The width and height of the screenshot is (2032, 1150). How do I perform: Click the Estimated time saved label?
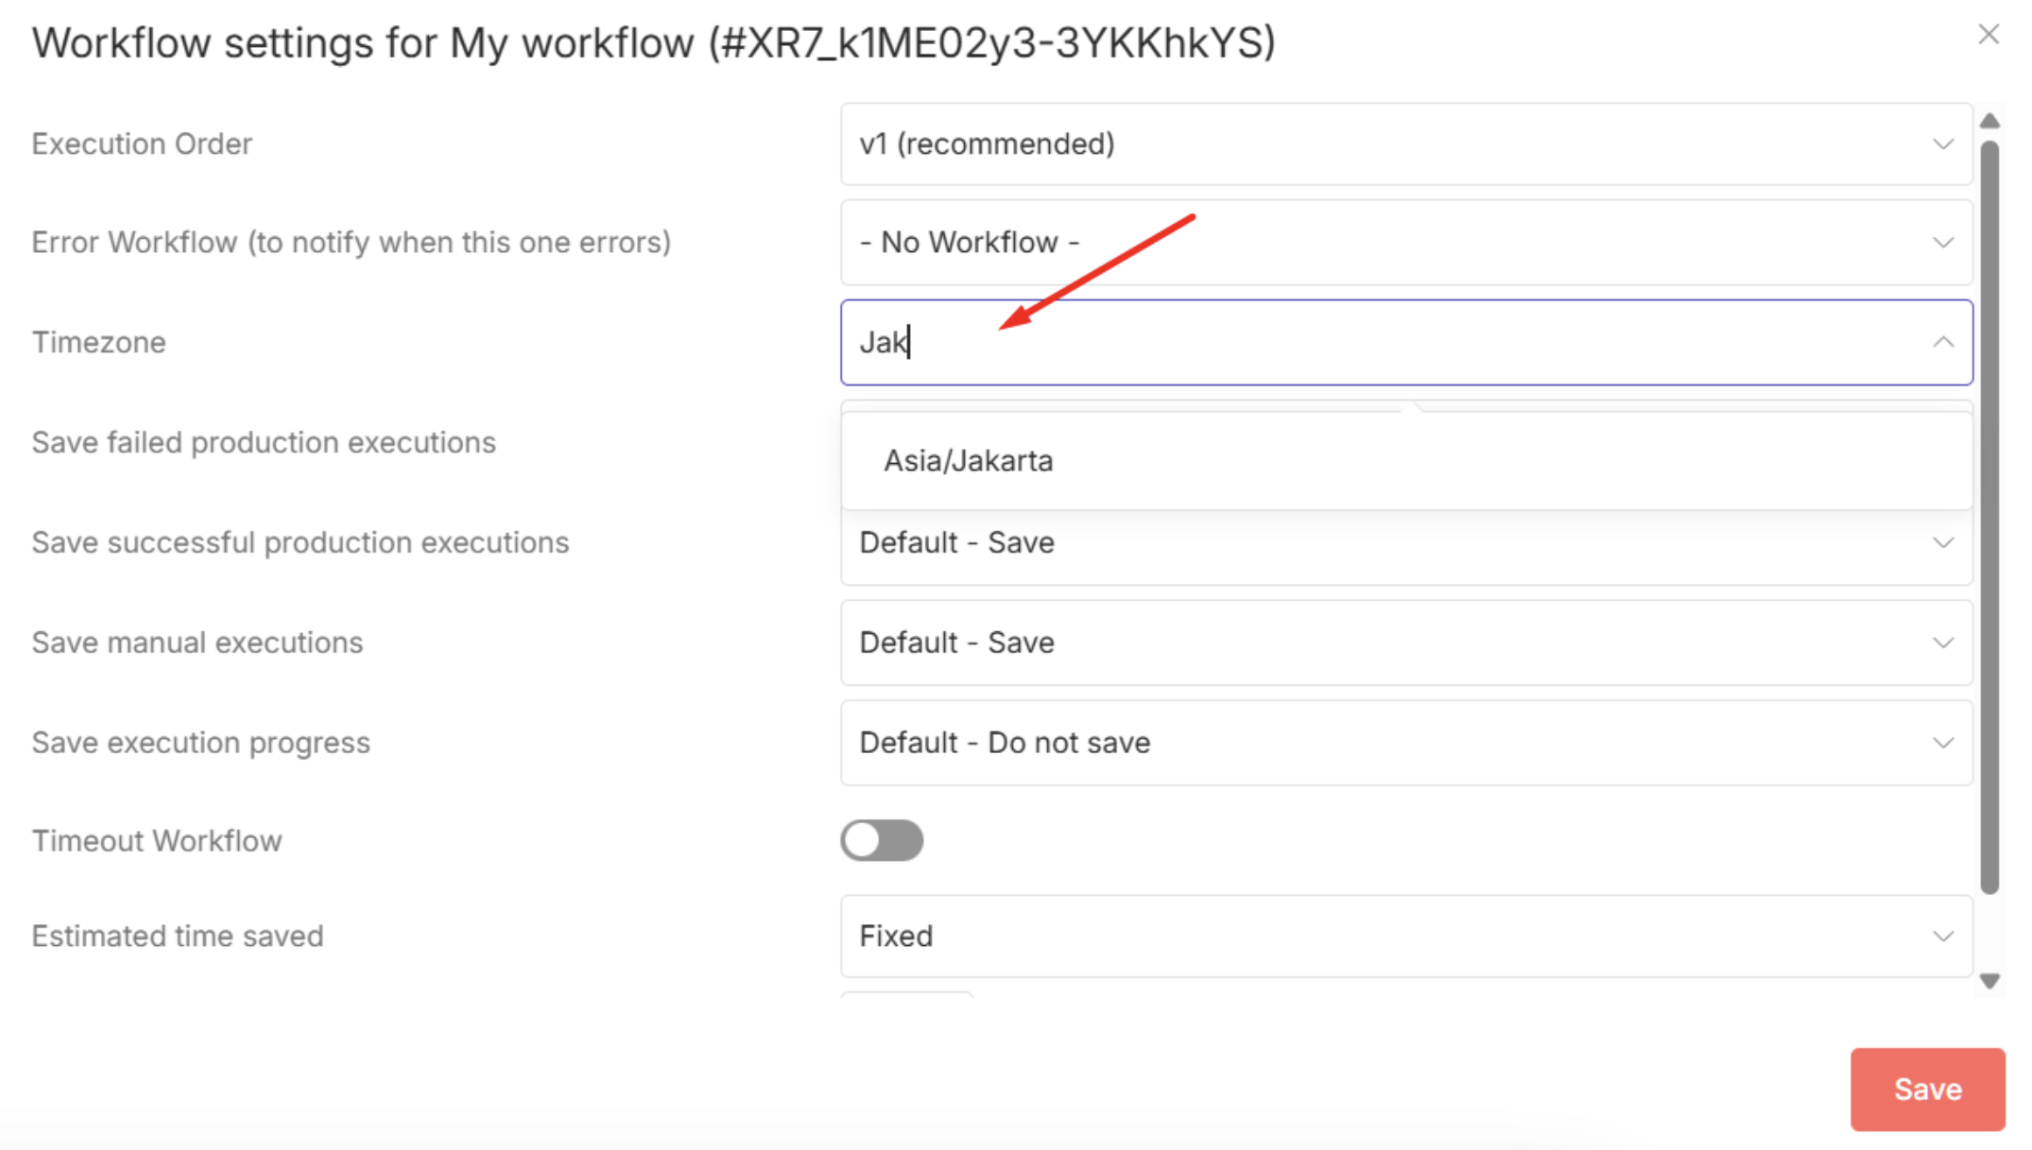(x=177, y=936)
